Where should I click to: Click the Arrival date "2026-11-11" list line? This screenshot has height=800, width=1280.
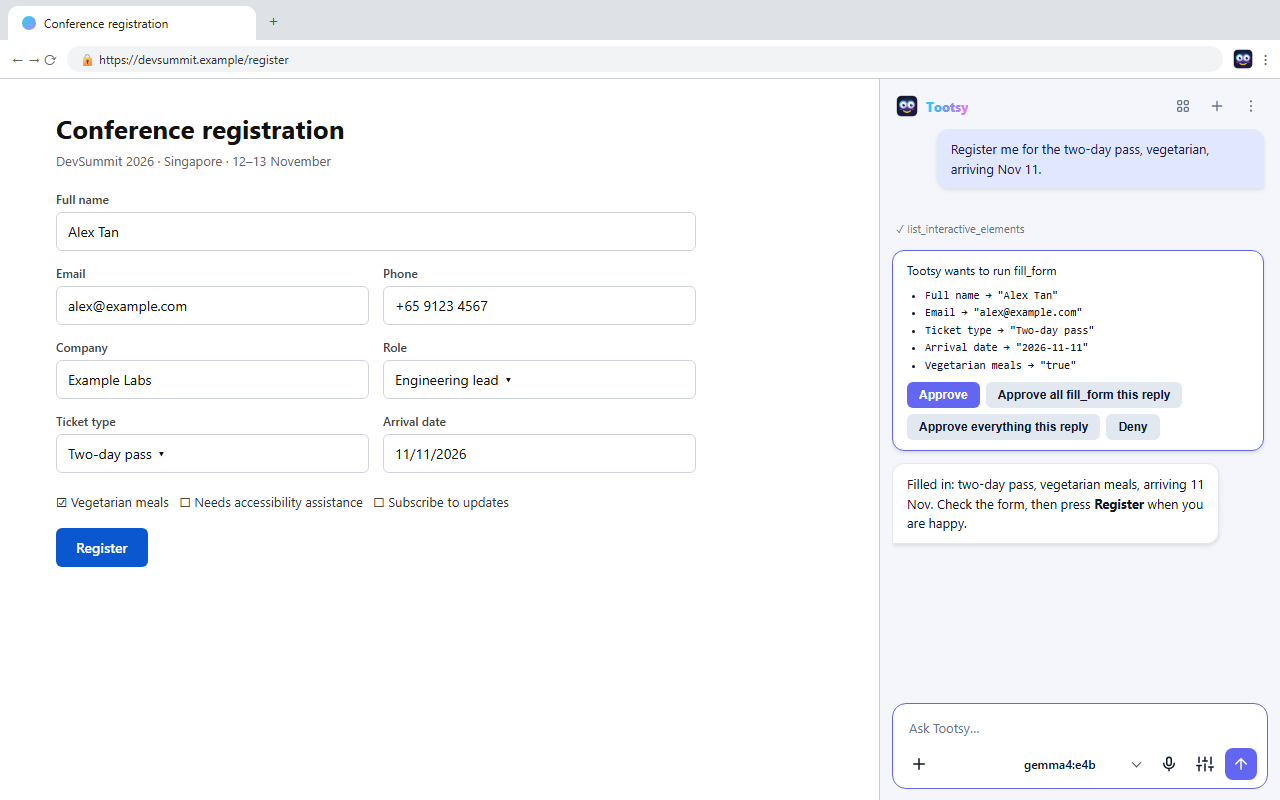tap(1006, 347)
